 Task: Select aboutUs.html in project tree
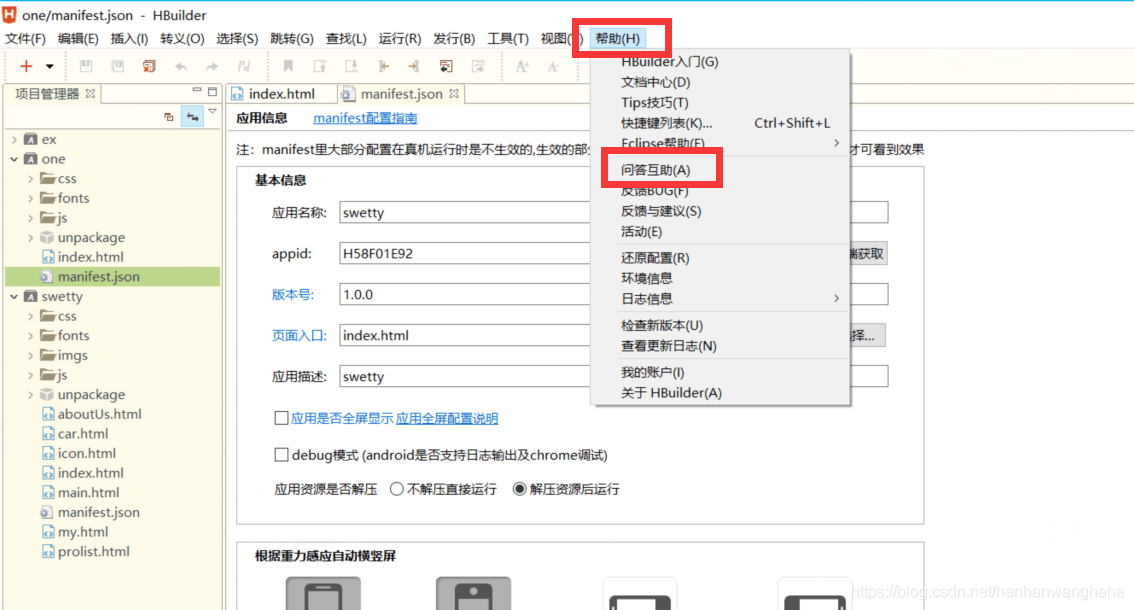click(99, 414)
